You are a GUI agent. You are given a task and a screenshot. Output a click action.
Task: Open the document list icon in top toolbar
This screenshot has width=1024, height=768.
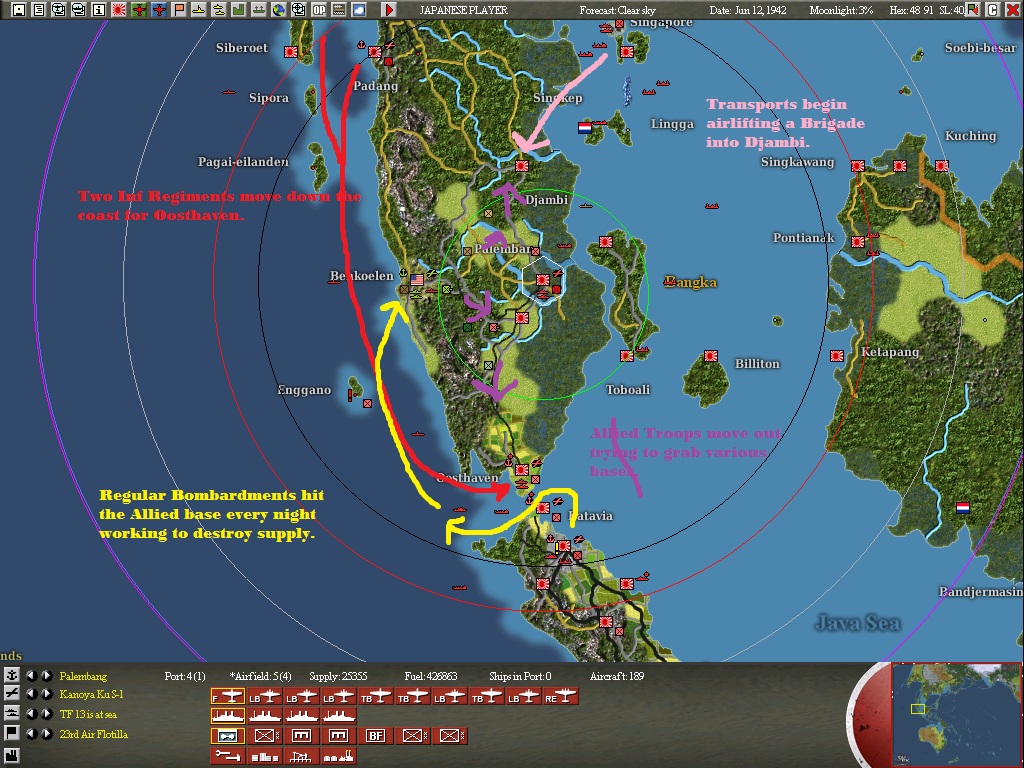pos(39,10)
